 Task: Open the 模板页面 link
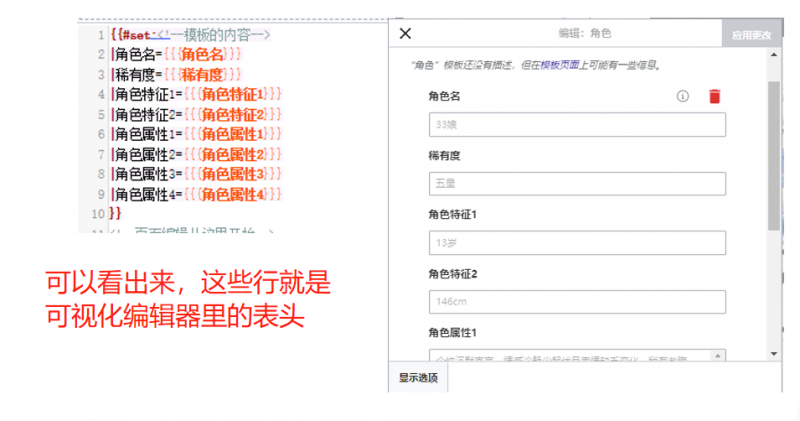click(x=560, y=65)
